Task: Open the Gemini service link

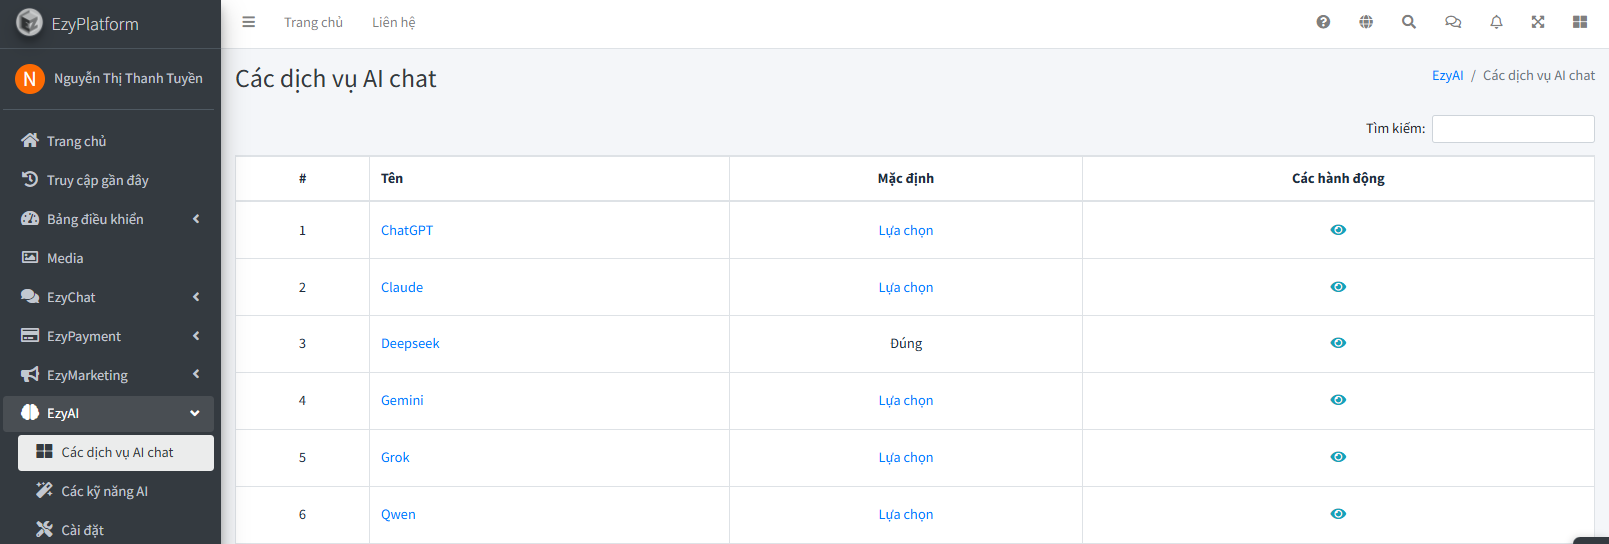Action: coord(402,400)
